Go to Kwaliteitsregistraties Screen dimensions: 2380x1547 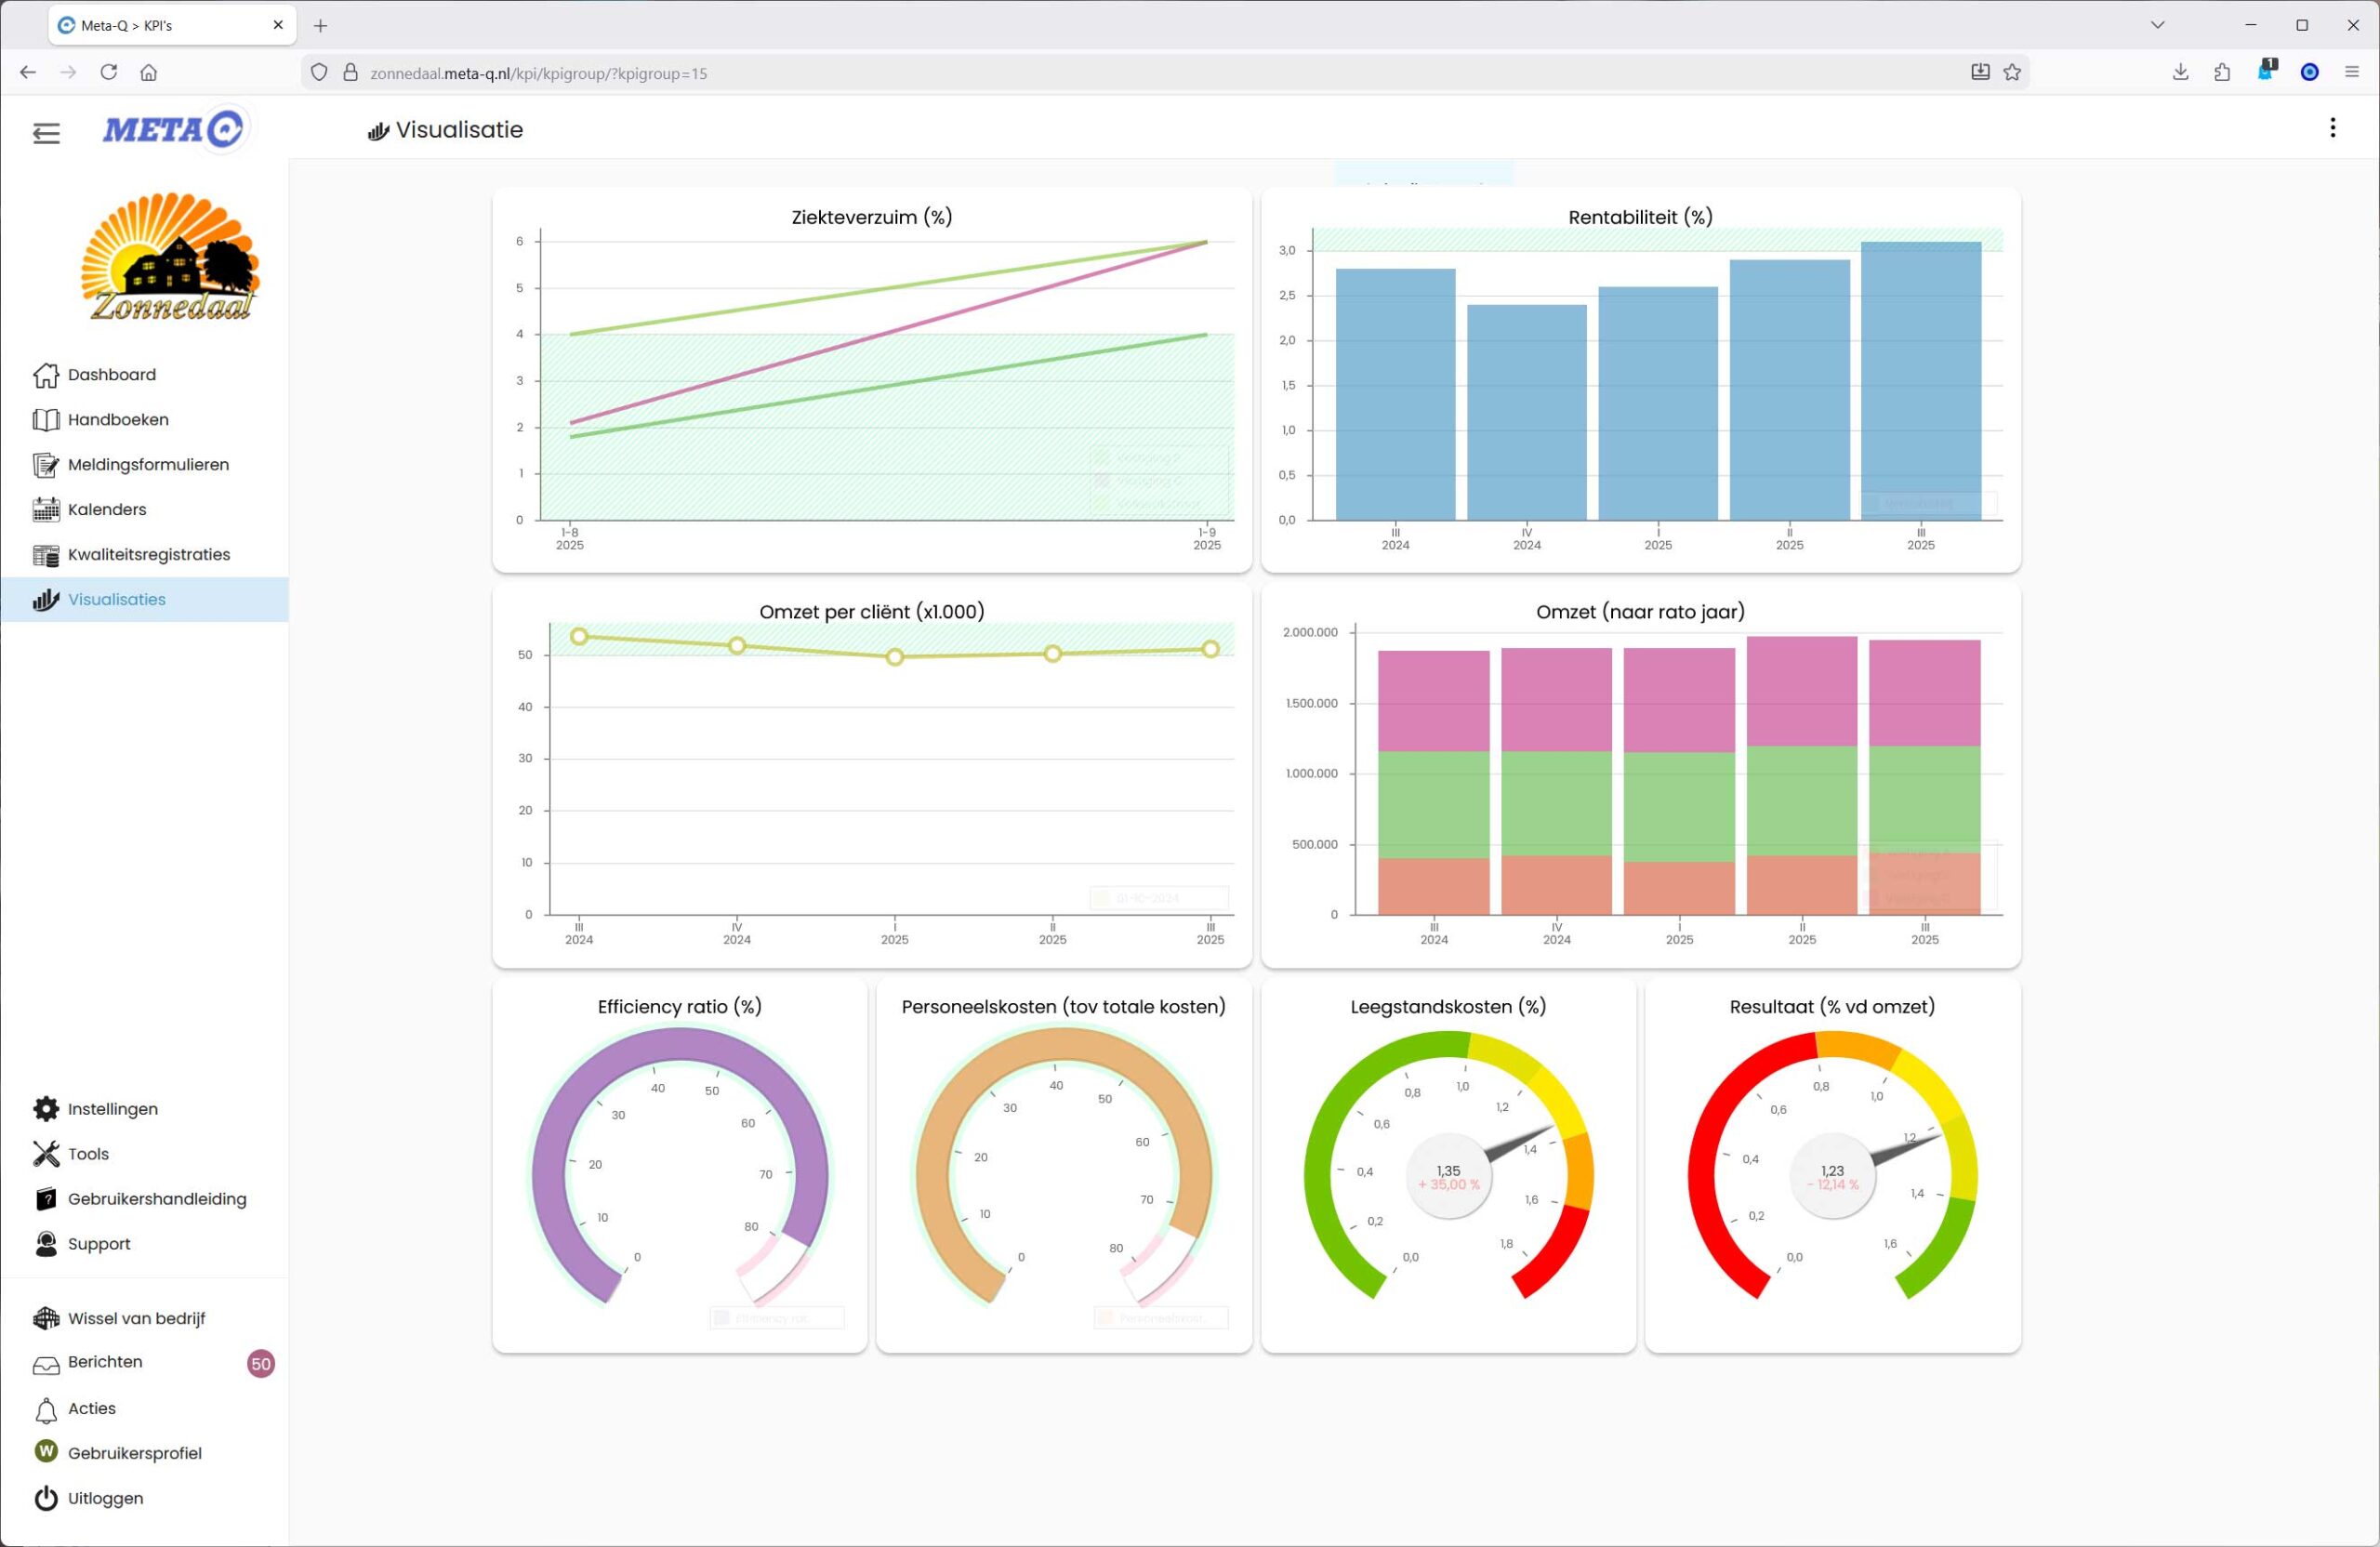148,555
